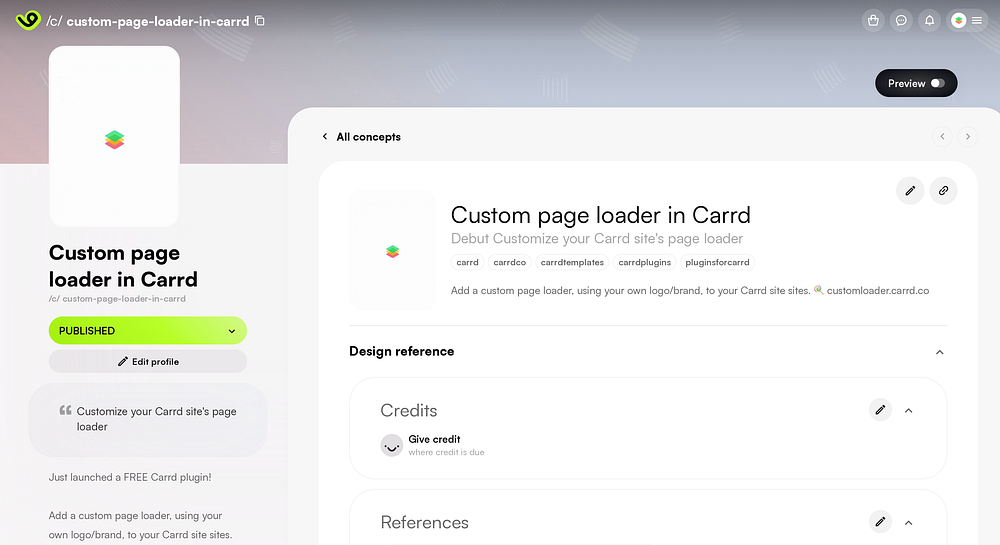
Task: Select the pluginsforcarrd tag
Action: point(717,262)
